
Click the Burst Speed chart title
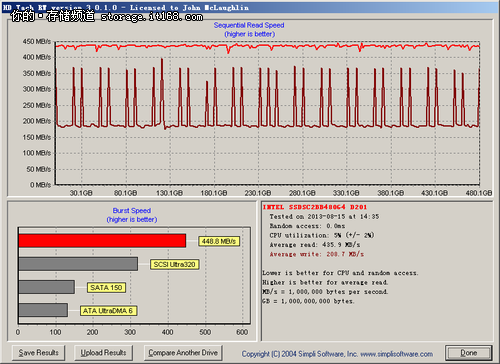tap(132, 211)
